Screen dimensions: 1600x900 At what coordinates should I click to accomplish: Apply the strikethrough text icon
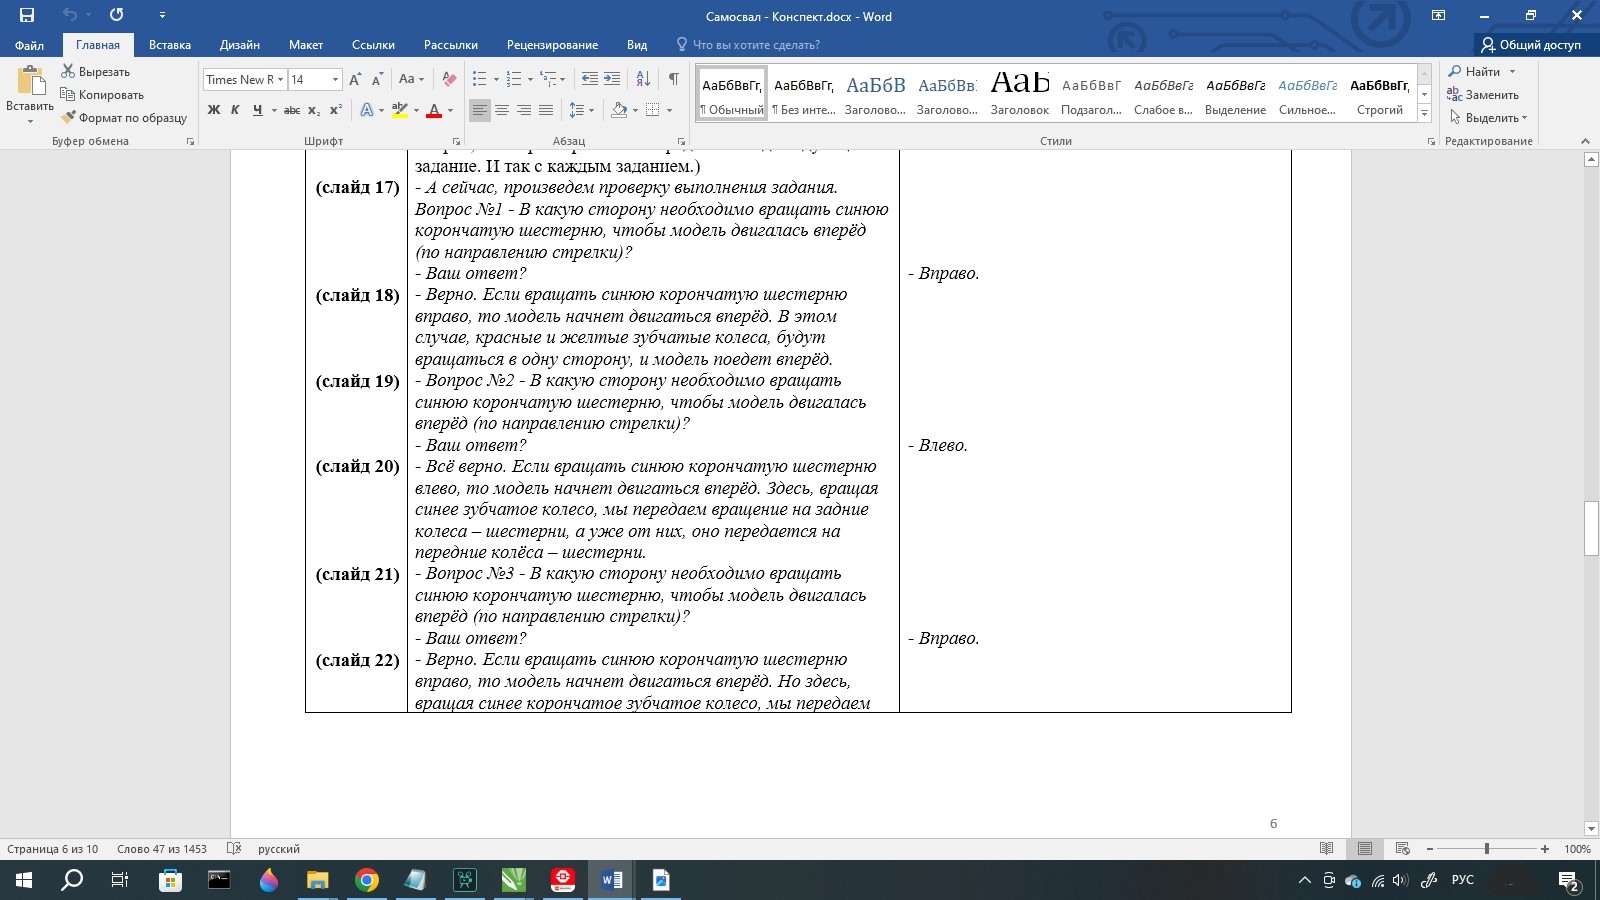tap(291, 110)
